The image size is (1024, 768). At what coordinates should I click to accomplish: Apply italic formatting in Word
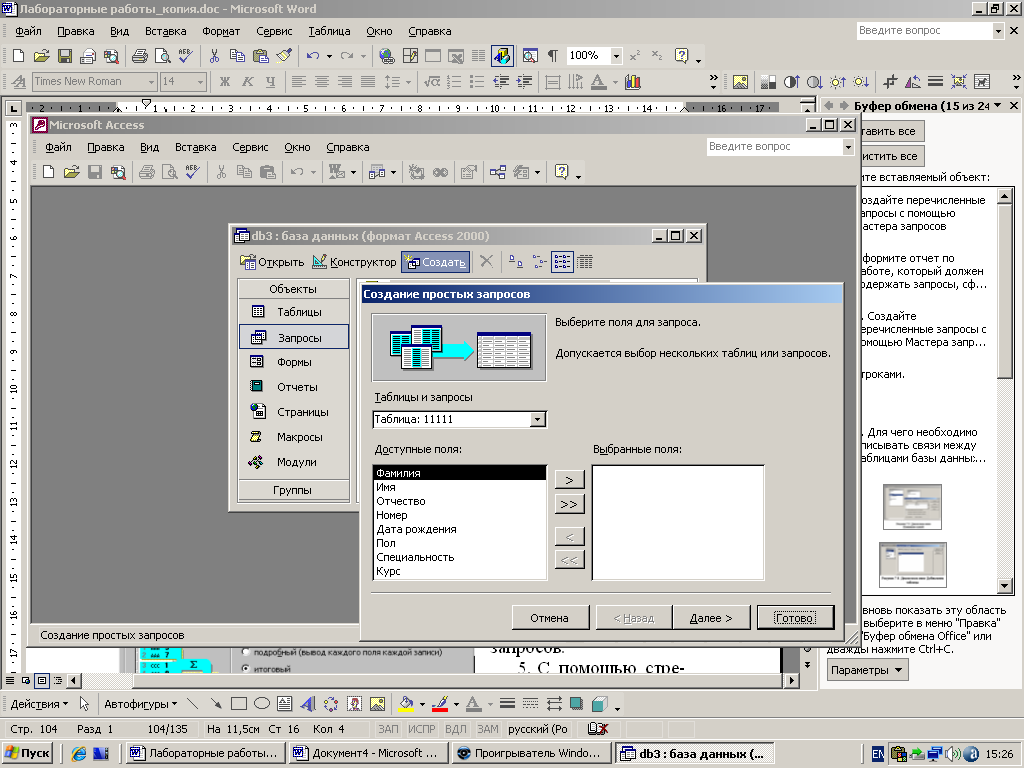click(x=248, y=82)
